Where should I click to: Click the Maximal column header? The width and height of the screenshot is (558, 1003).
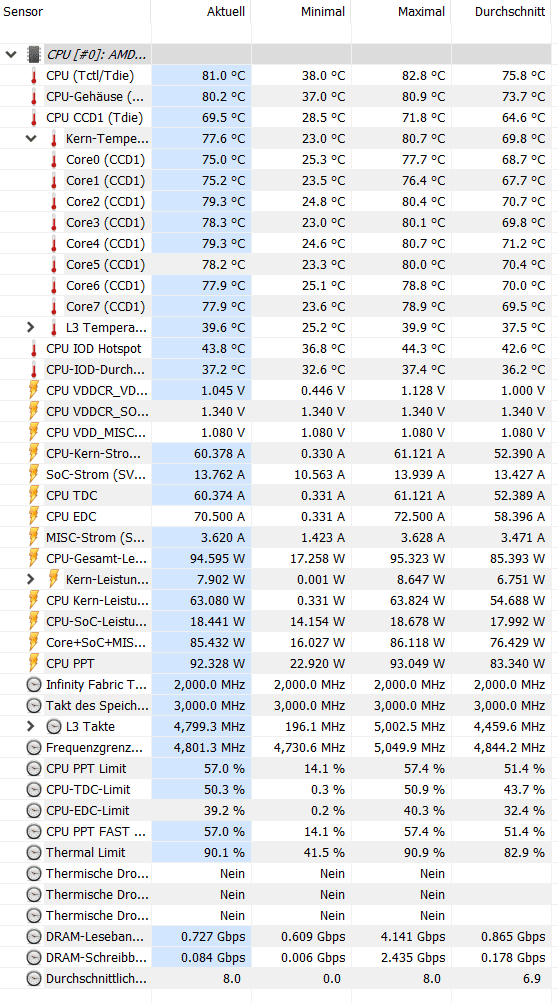pos(401,12)
